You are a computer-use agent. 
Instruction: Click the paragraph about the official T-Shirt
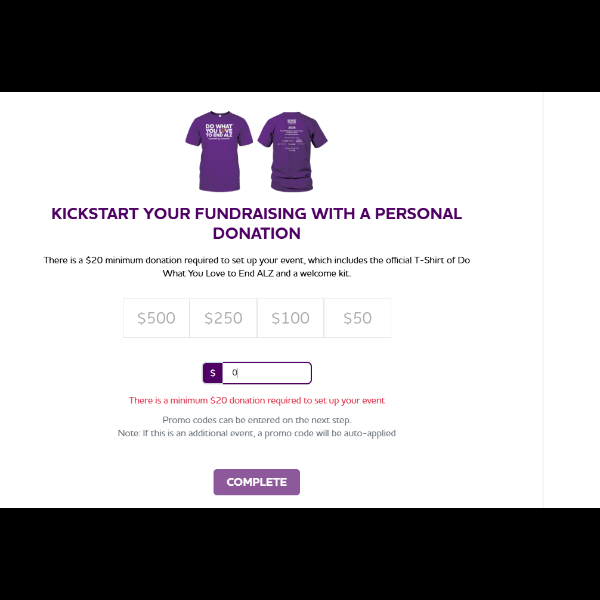point(256,266)
